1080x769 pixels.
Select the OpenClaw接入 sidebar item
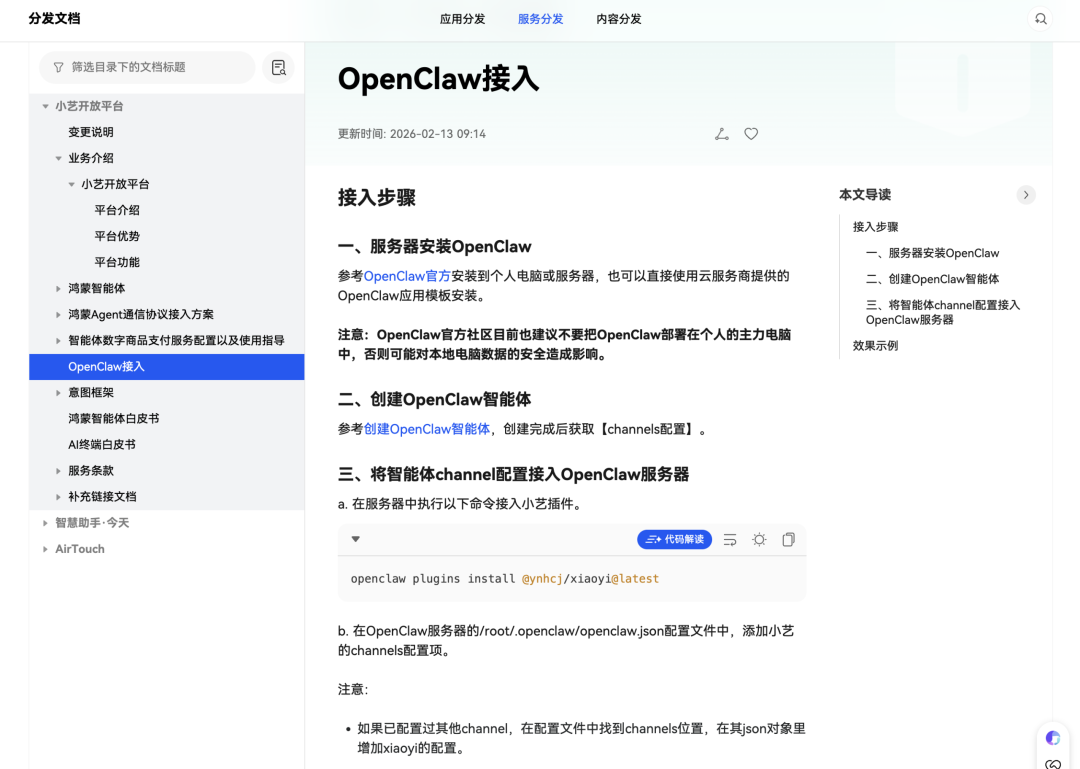pos(167,367)
